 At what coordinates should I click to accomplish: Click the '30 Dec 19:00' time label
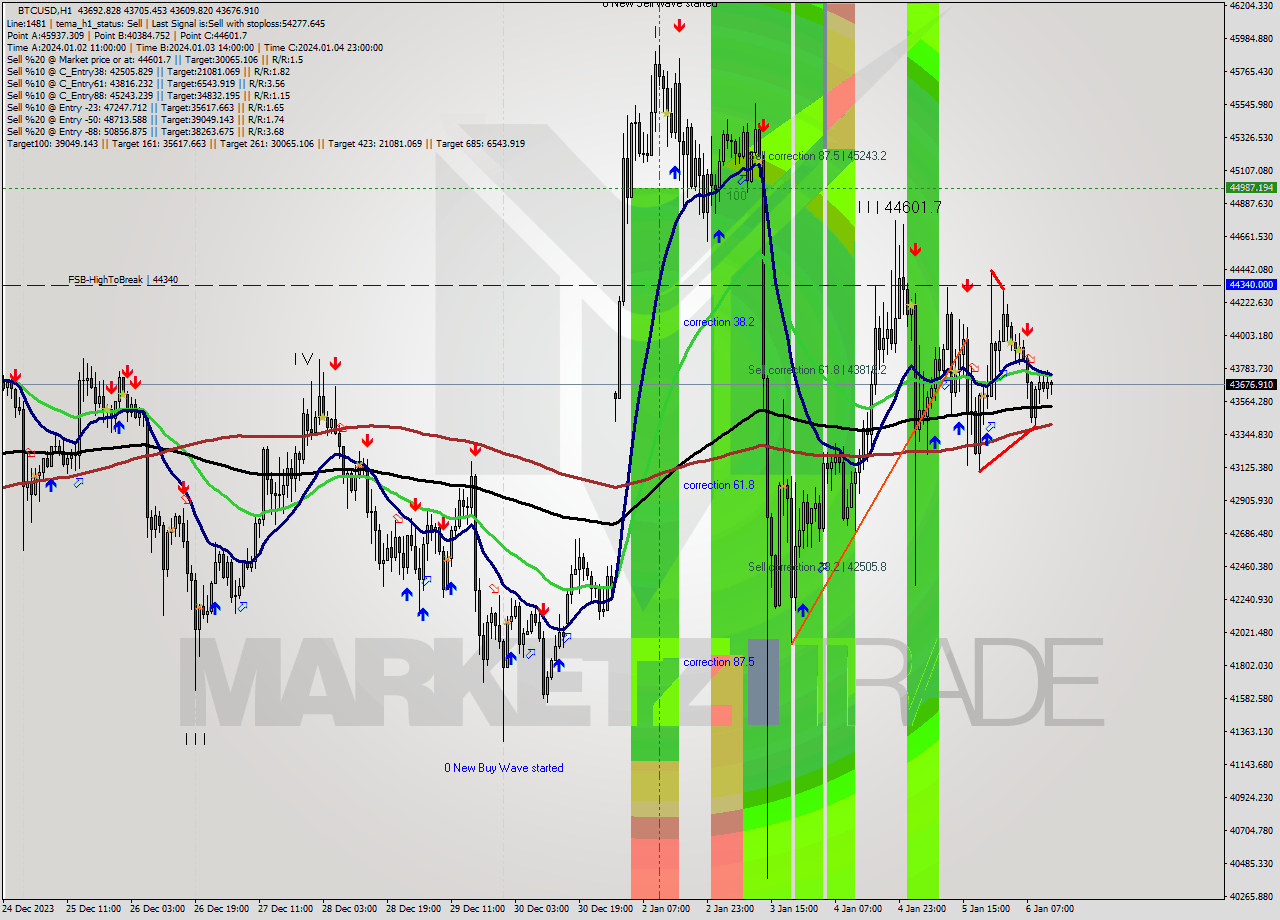(605, 909)
